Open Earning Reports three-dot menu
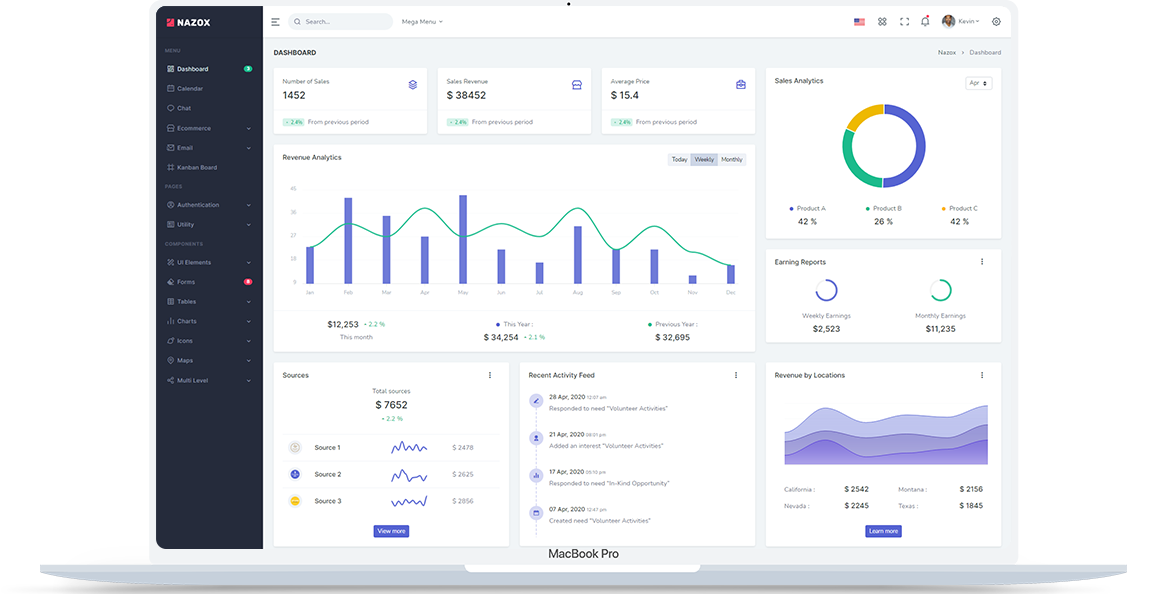 [982, 262]
